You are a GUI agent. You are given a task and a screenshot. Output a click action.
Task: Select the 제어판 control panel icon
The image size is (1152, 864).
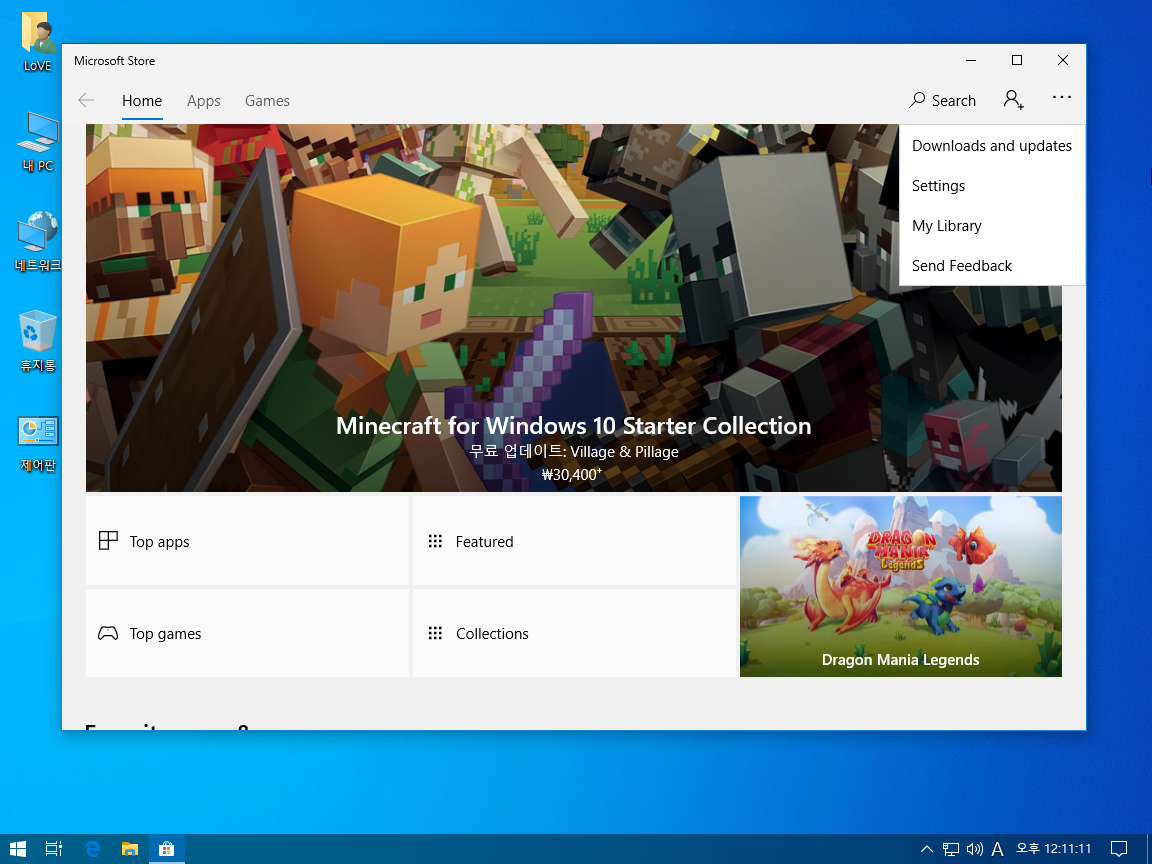pos(37,443)
